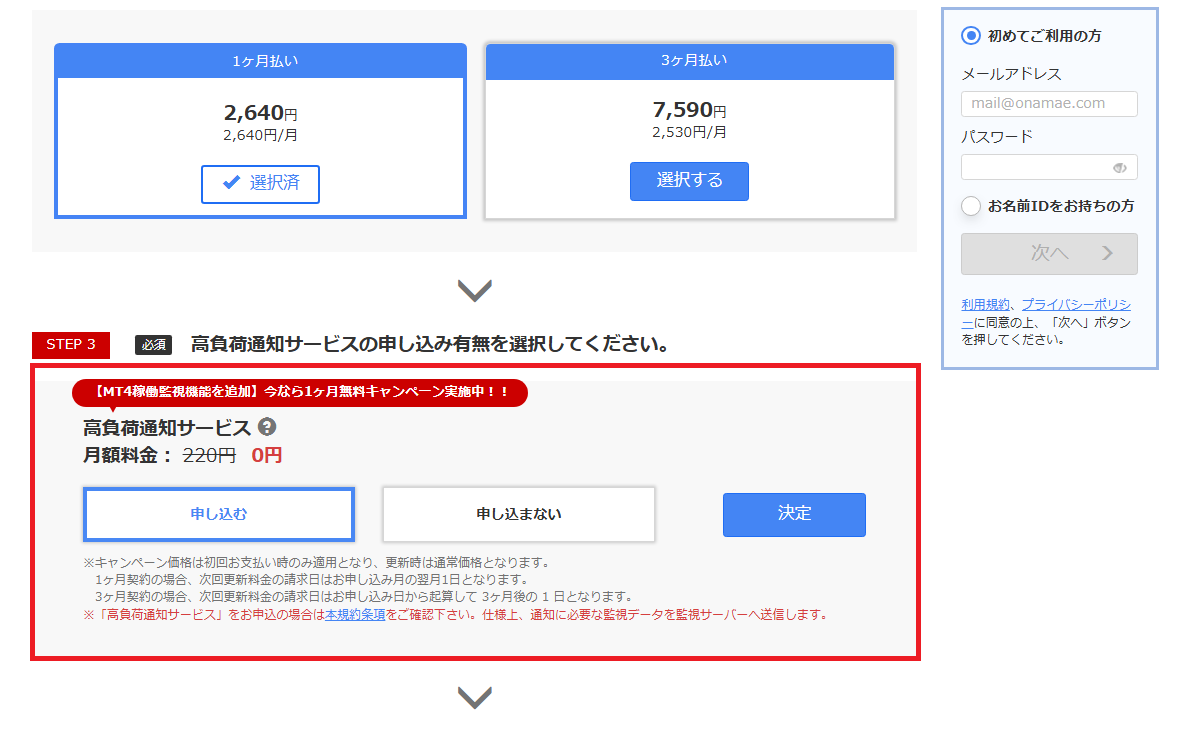Choose 申し込む for the notification service
1179x738 pixels.
(218, 514)
